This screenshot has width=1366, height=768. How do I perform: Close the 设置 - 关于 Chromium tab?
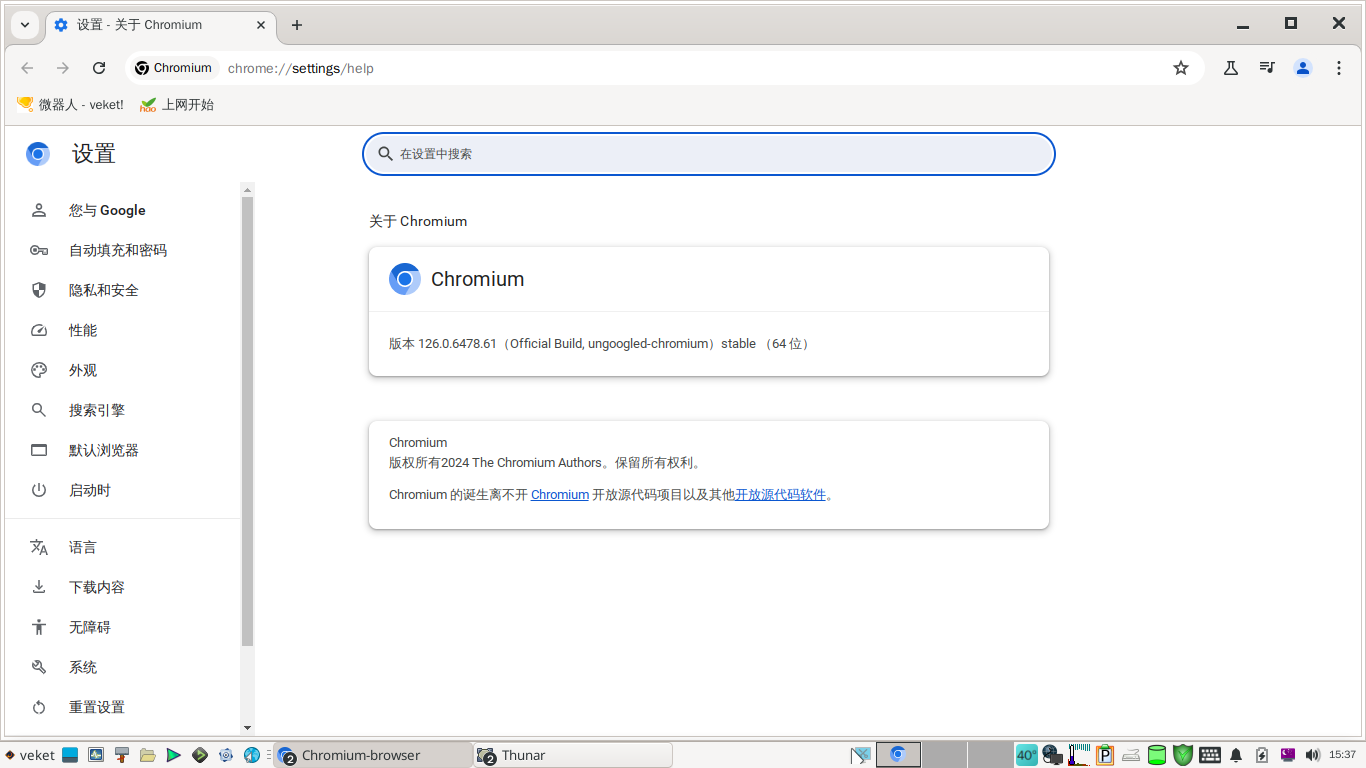pyautogui.click(x=261, y=25)
